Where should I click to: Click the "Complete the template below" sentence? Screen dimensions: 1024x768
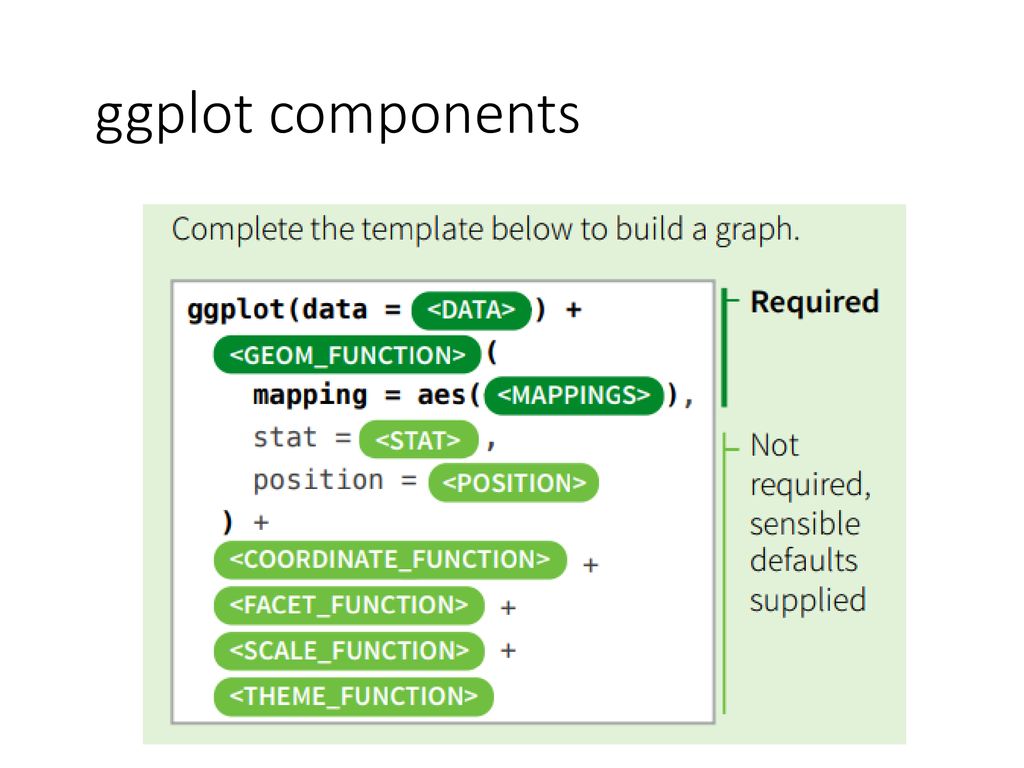pos(486,230)
